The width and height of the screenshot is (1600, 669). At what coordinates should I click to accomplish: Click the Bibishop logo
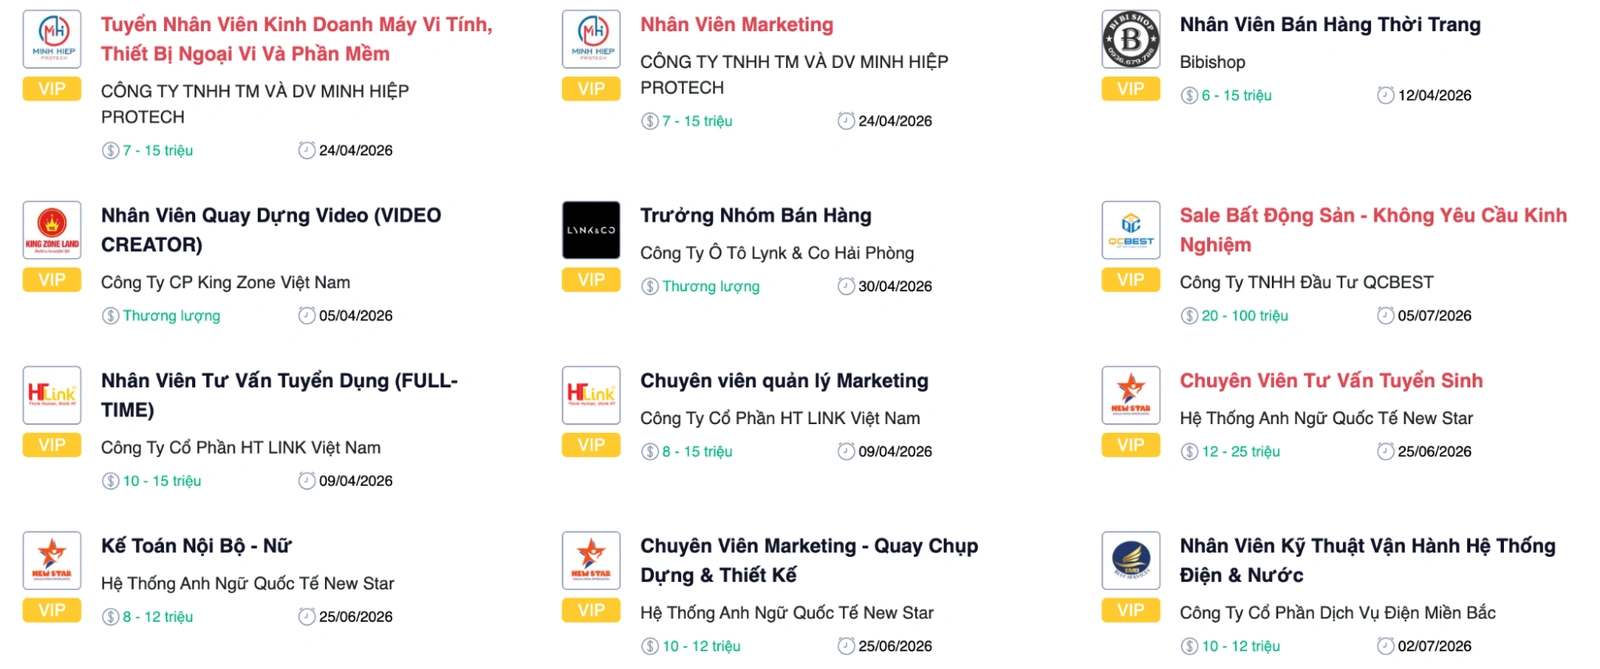tap(1131, 39)
